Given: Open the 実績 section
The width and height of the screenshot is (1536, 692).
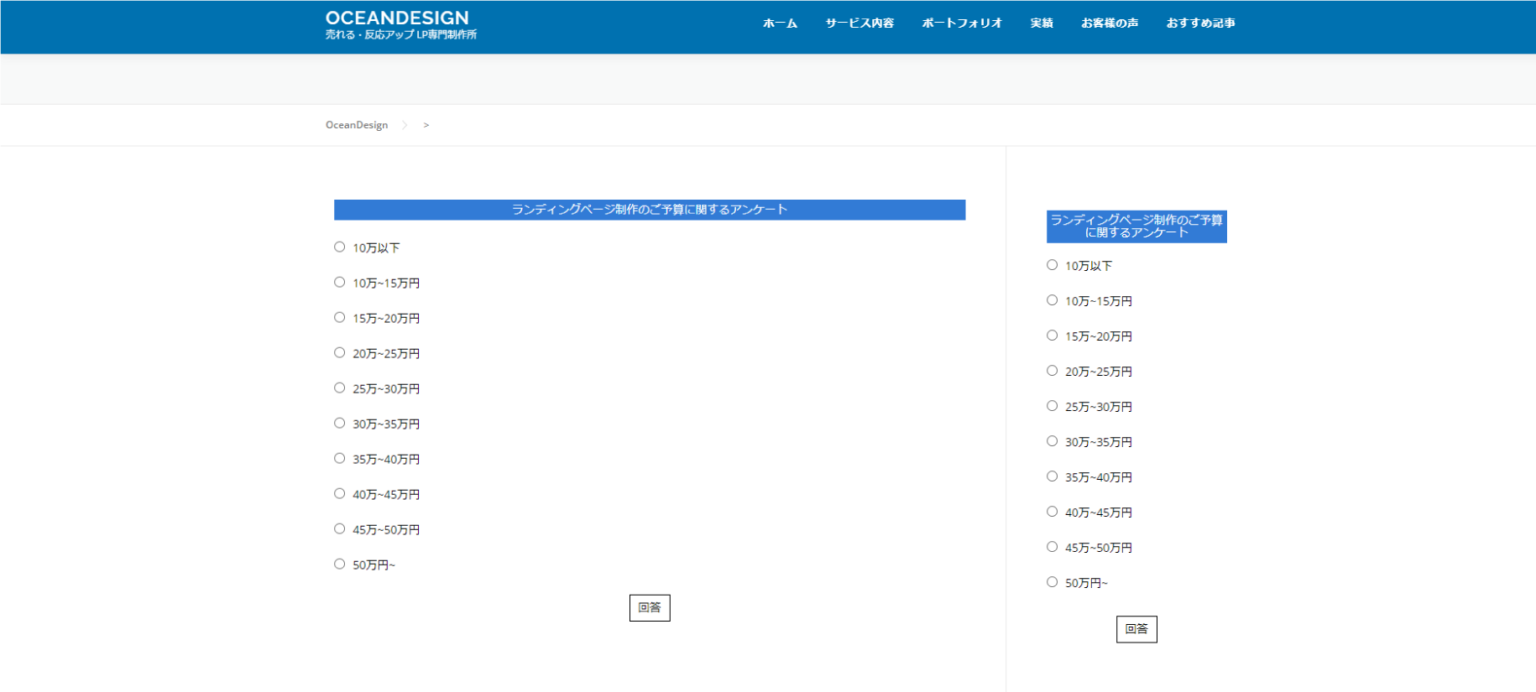Looking at the screenshot, I should 1041,22.
